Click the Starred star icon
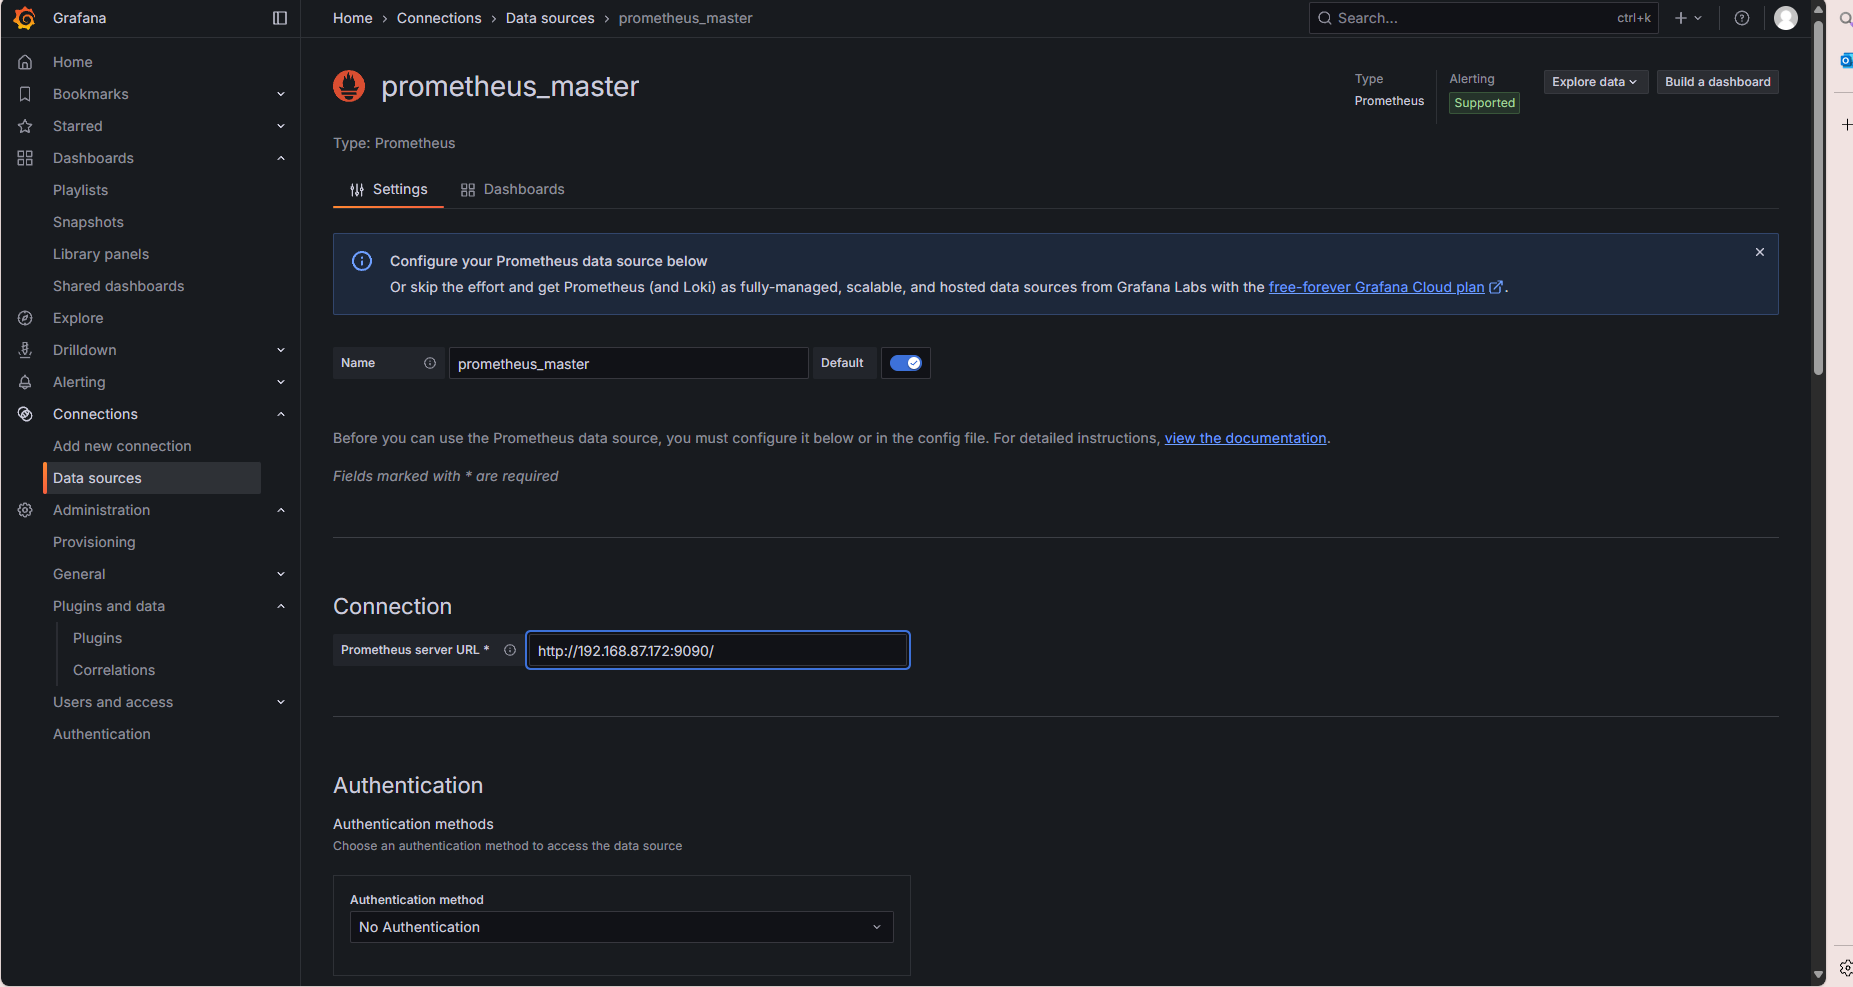The image size is (1853, 987). click(25, 126)
